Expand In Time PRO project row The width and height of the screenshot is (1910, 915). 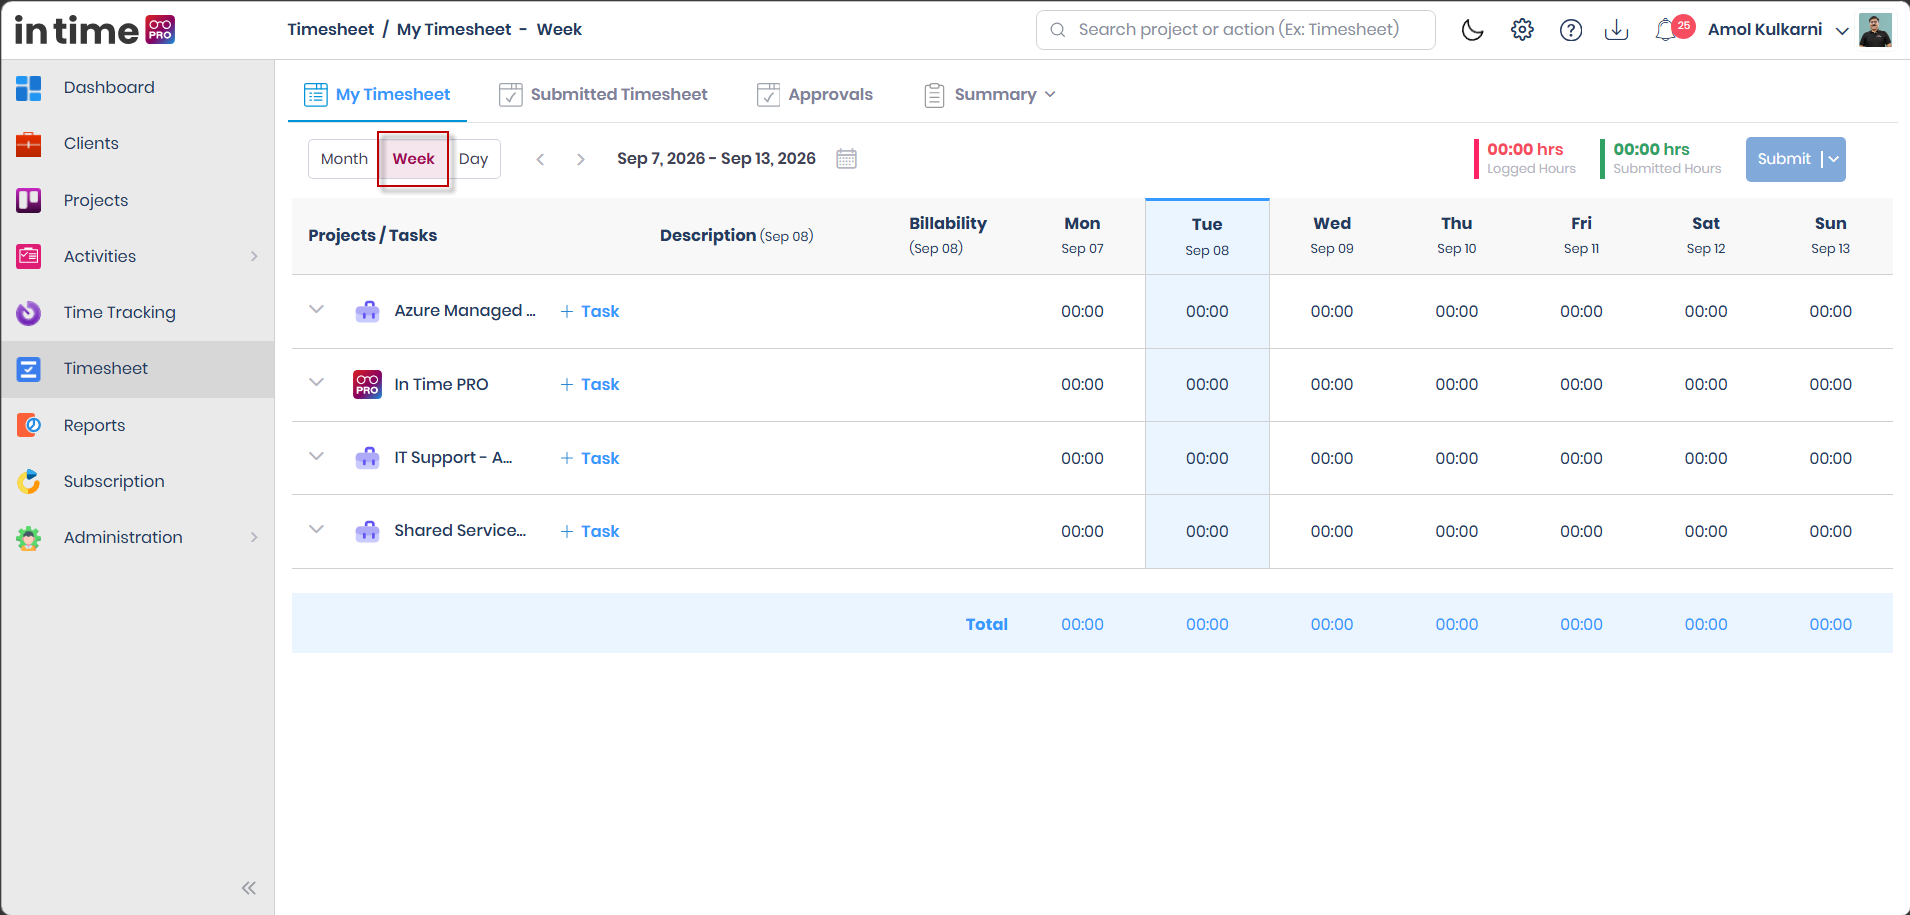point(316,382)
